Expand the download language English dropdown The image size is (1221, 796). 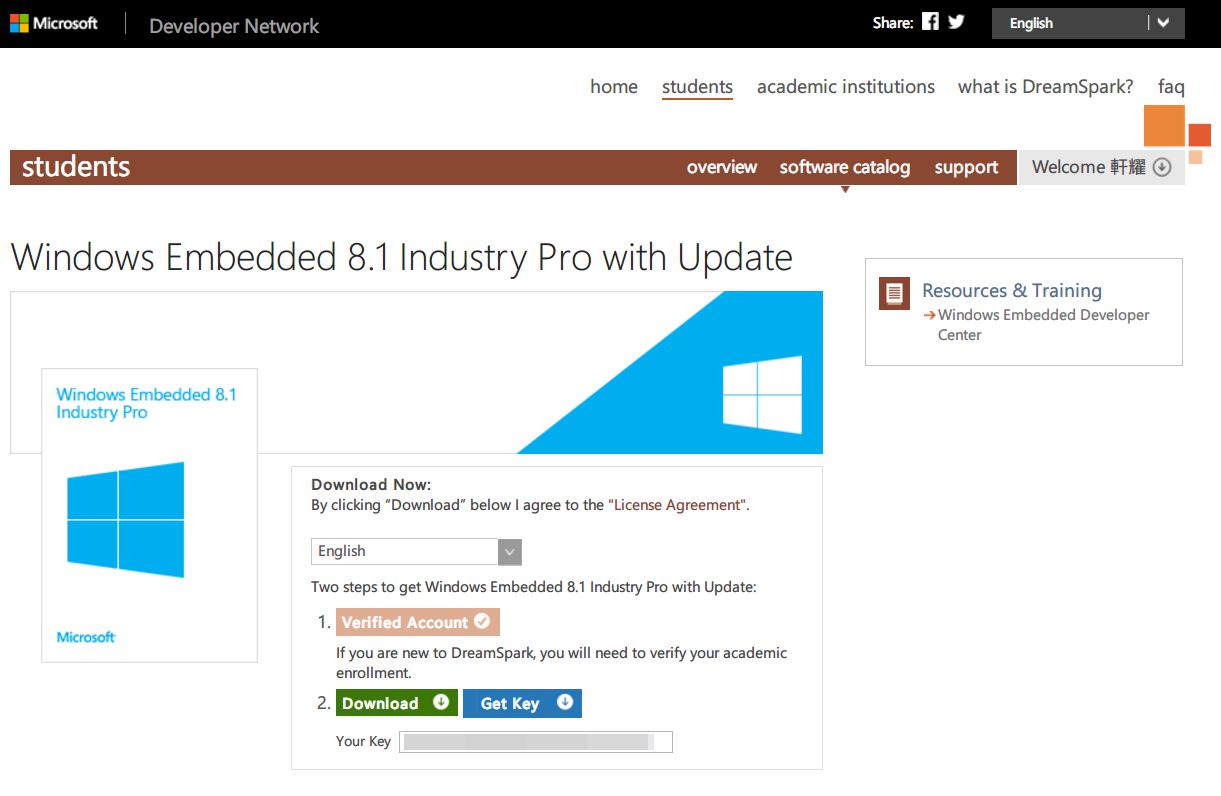coord(416,551)
